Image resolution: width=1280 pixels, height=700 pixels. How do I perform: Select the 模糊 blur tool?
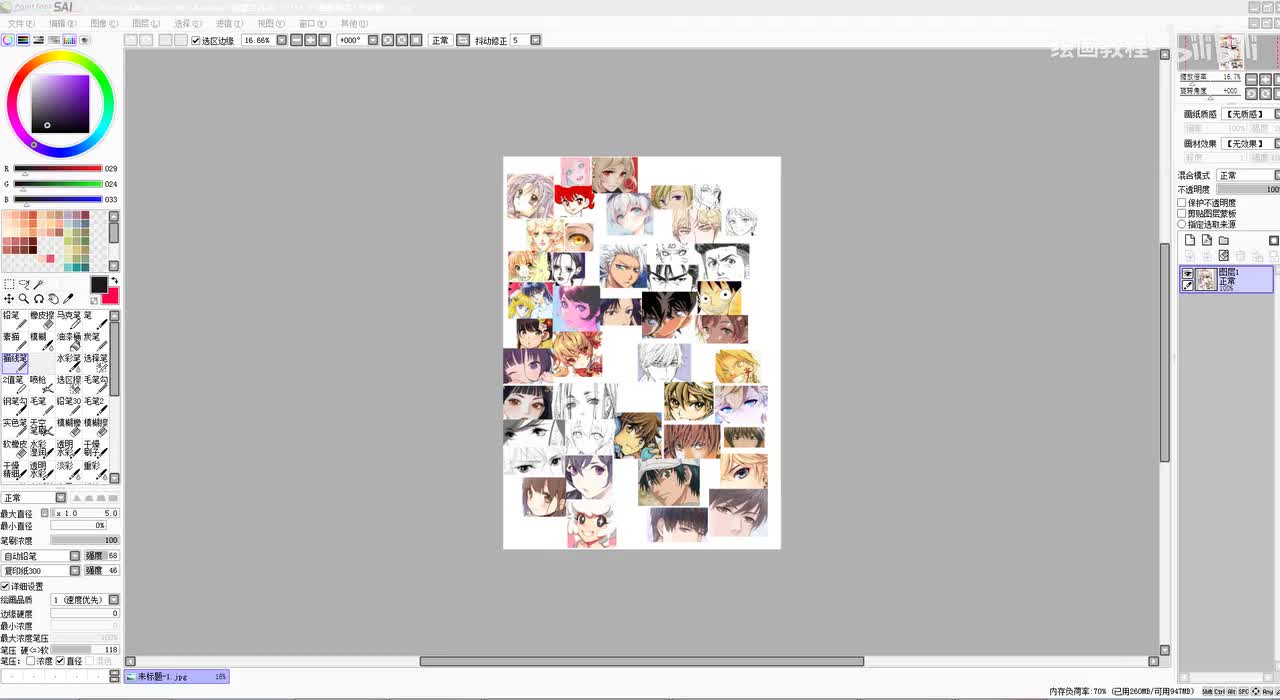(41, 342)
